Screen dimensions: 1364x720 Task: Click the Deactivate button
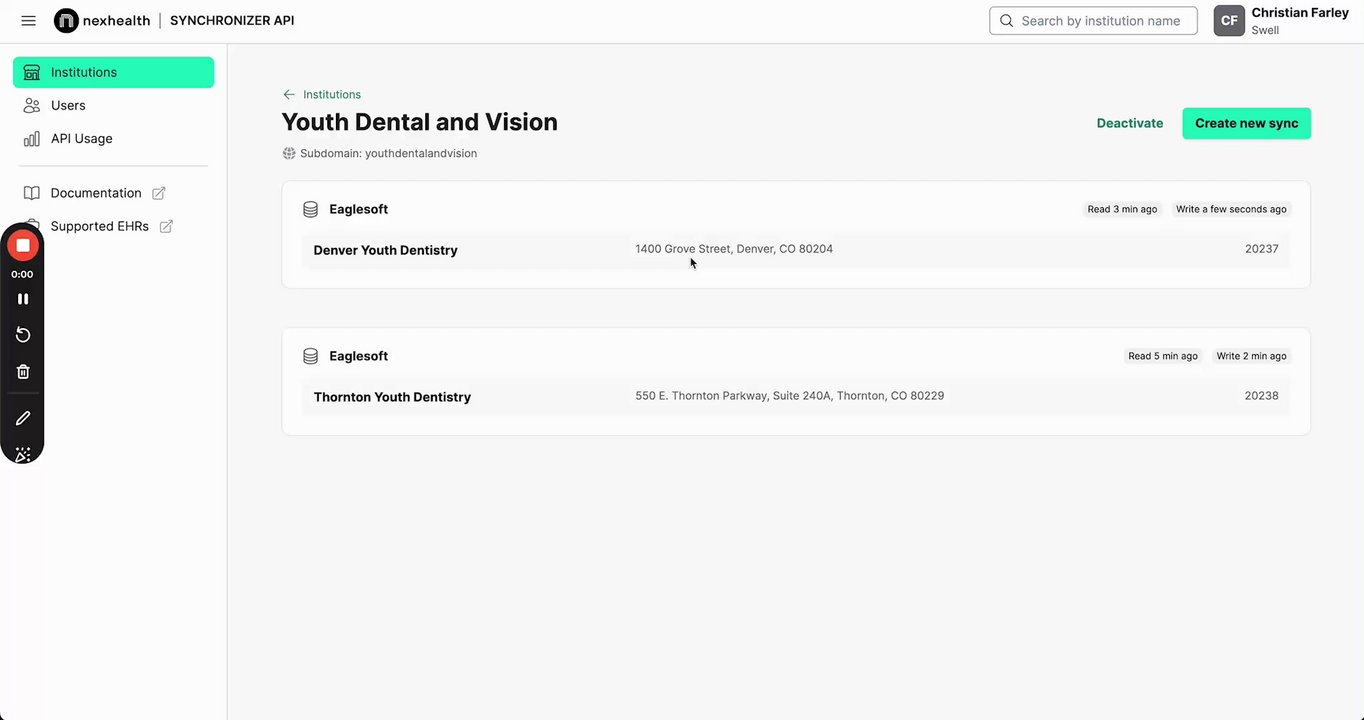click(x=1129, y=123)
